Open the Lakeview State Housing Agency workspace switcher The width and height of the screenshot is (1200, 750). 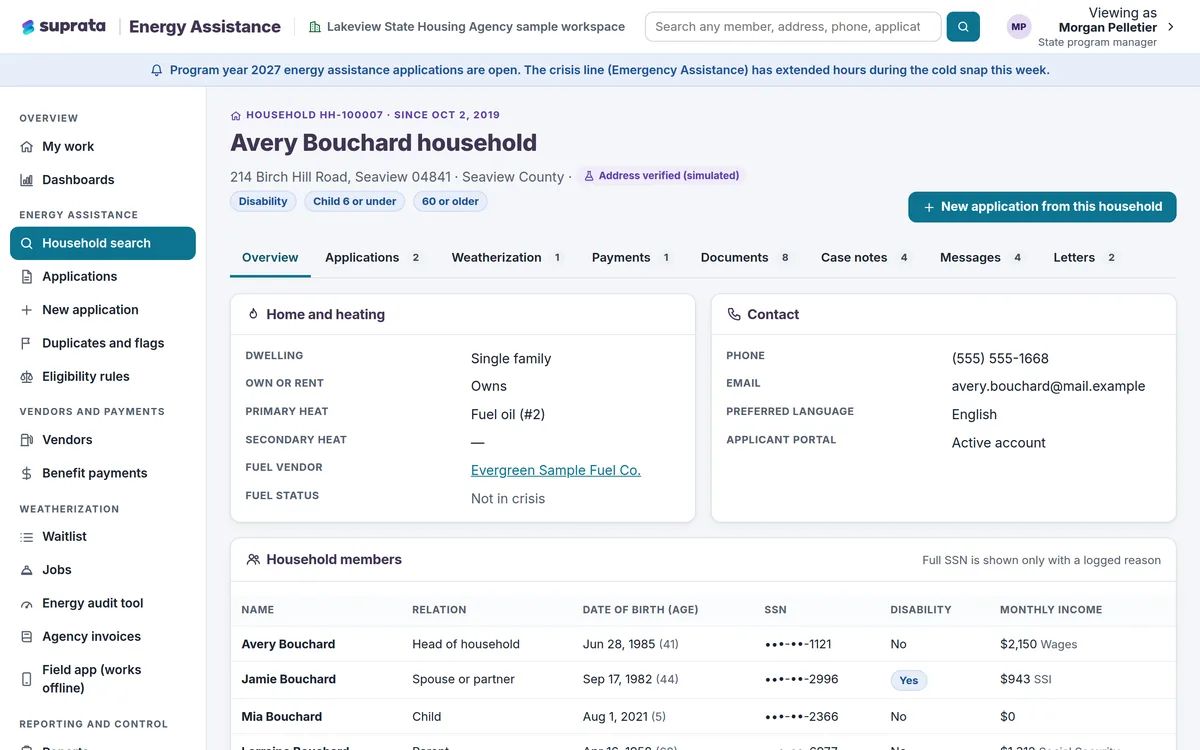click(467, 27)
